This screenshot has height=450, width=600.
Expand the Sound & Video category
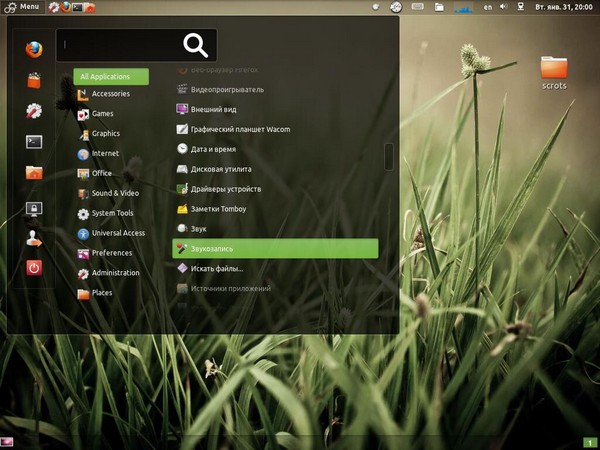tap(114, 193)
